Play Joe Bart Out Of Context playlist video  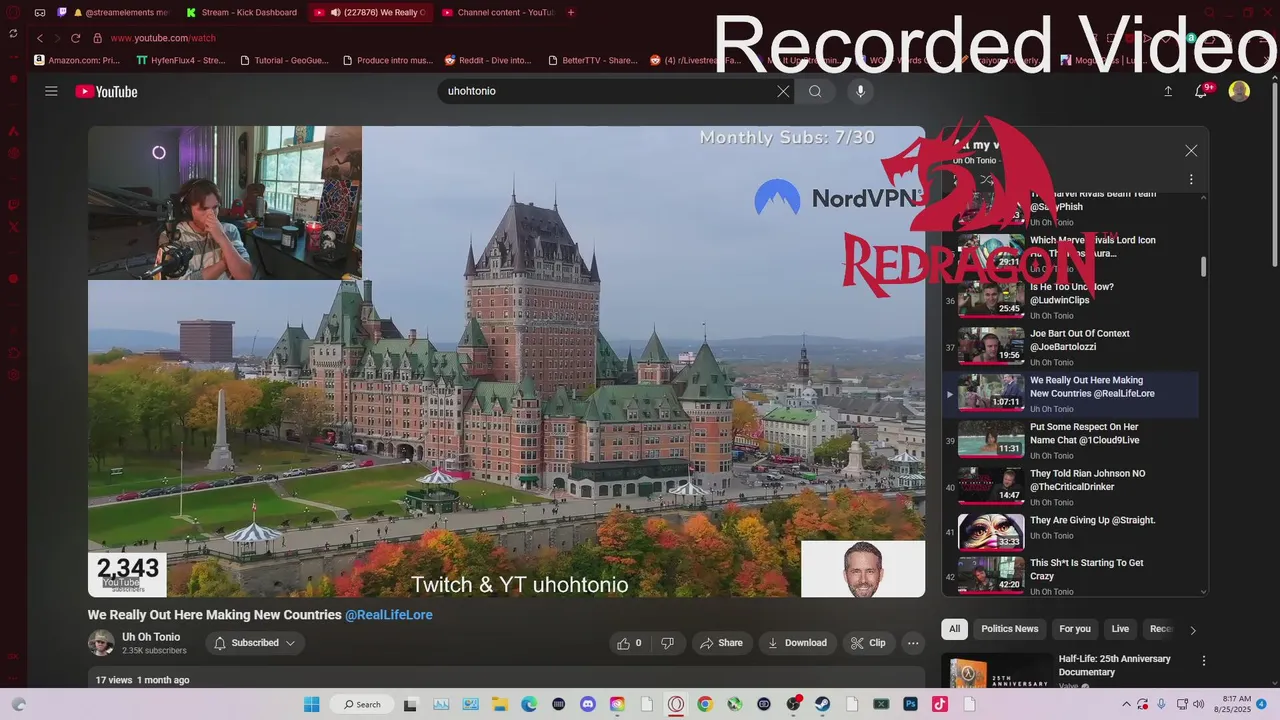click(1071, 347)
